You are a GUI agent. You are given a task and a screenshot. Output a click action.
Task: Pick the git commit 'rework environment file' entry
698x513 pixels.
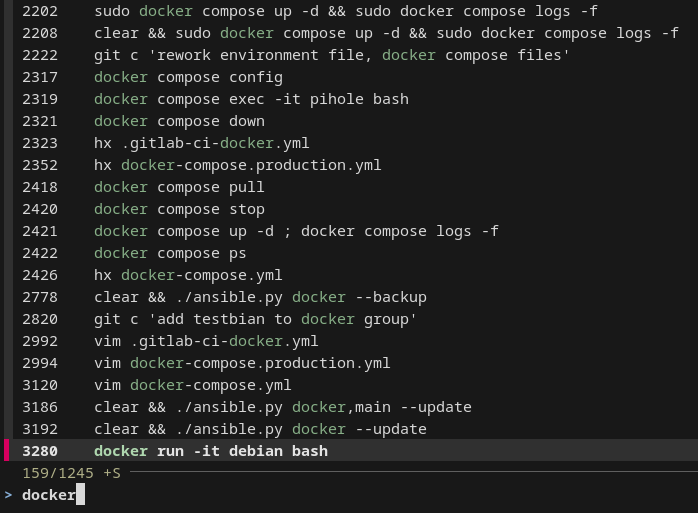click(x=331, y=55)
